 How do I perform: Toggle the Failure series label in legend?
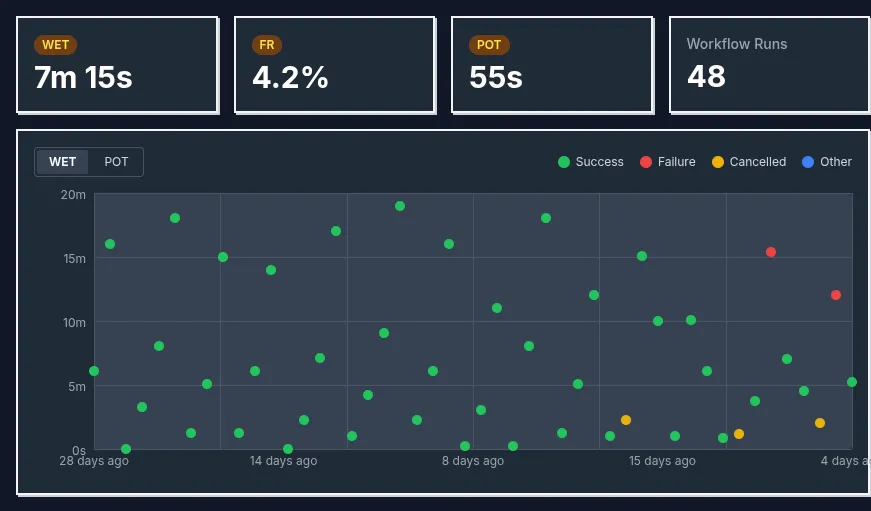[x=676, y=162]
